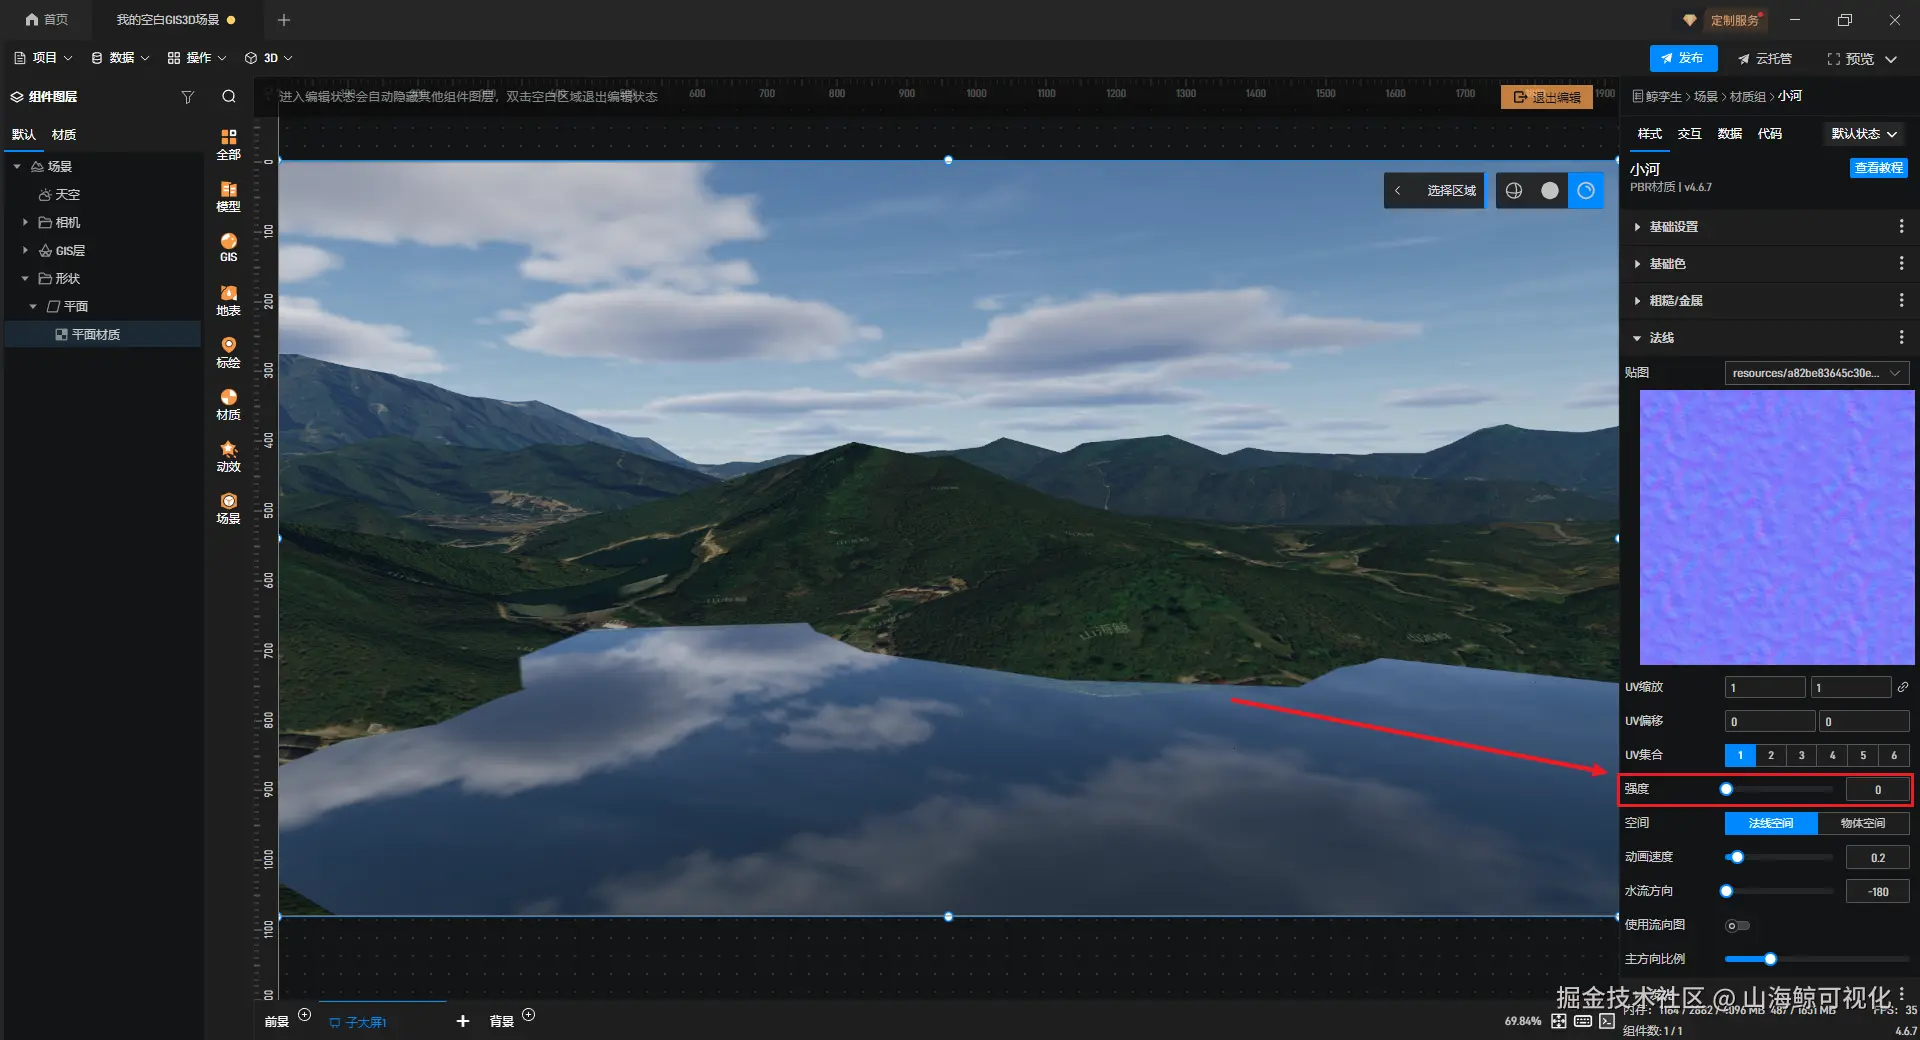The height and width of the screenshot is (1040, 1920).
Task: Switch space to 物体空间
Action: [1863, 823]
